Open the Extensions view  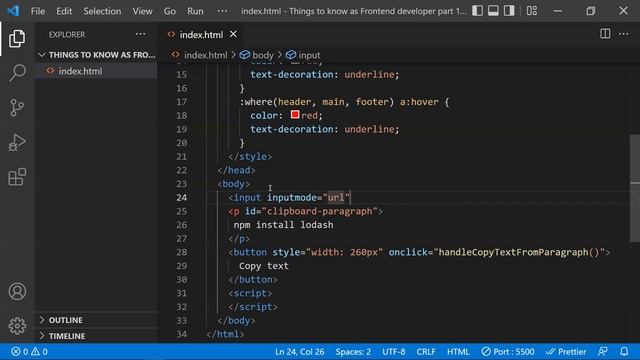[17, 177]
